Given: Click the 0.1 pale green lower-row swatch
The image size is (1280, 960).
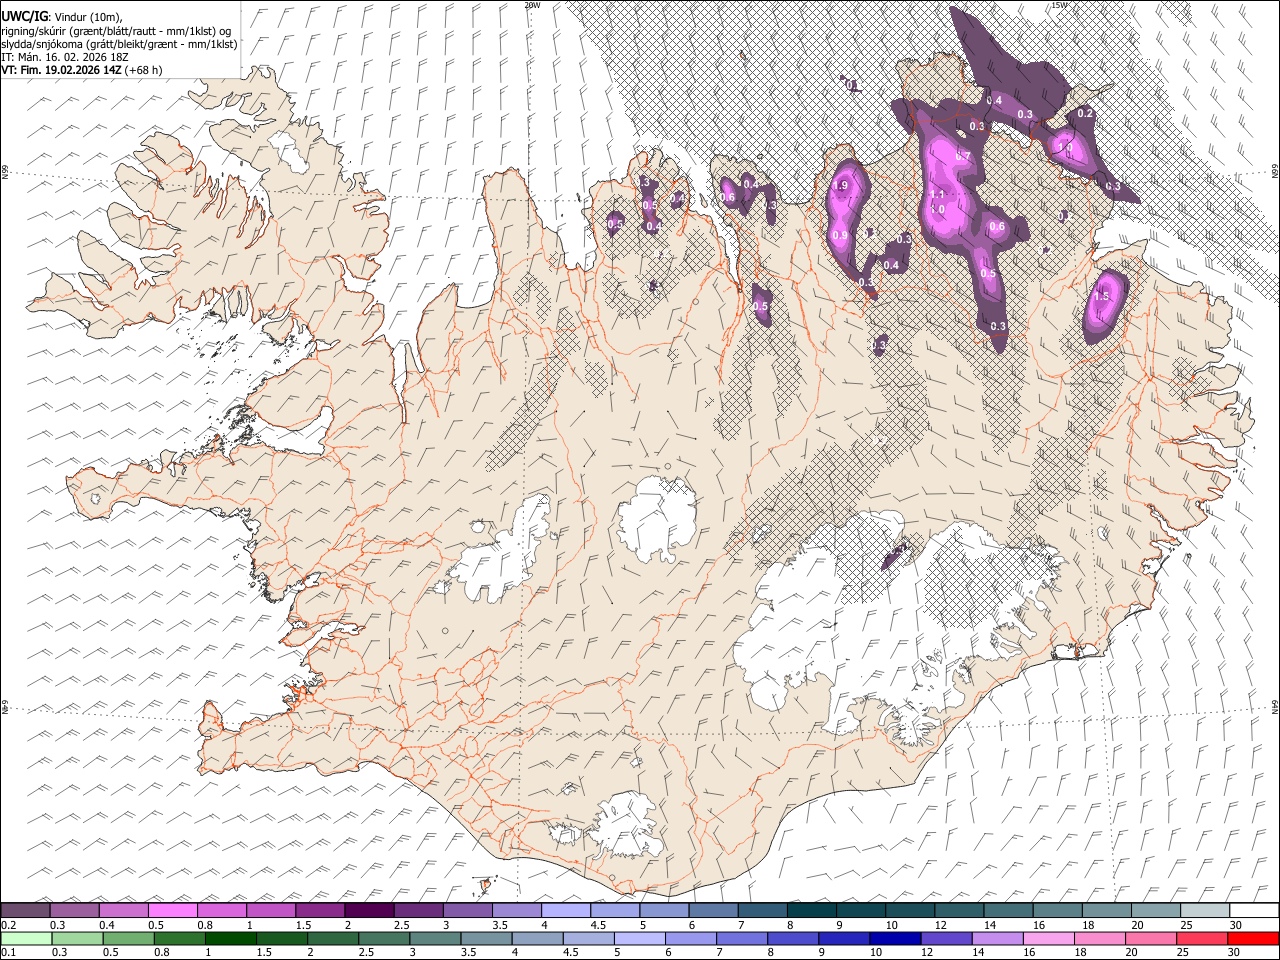Looking at the screenshot, I should (26, 938).
